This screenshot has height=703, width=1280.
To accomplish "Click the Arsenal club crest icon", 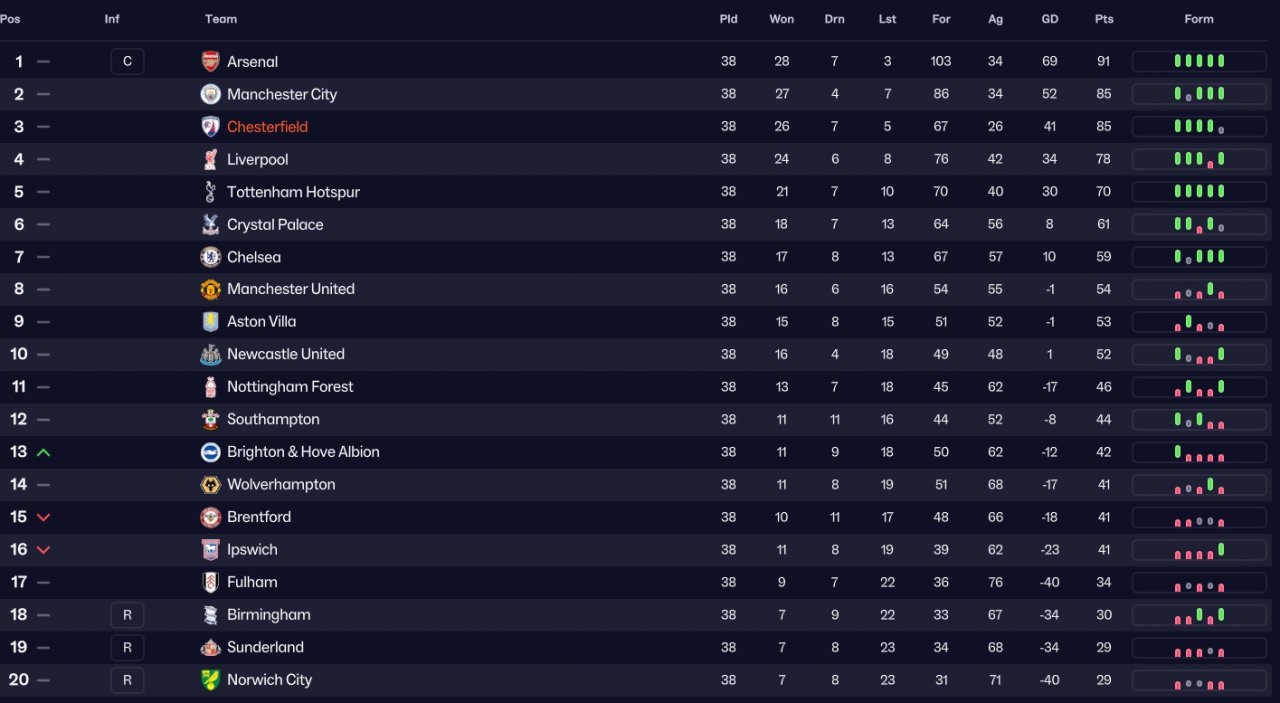I will pos(210,62).
